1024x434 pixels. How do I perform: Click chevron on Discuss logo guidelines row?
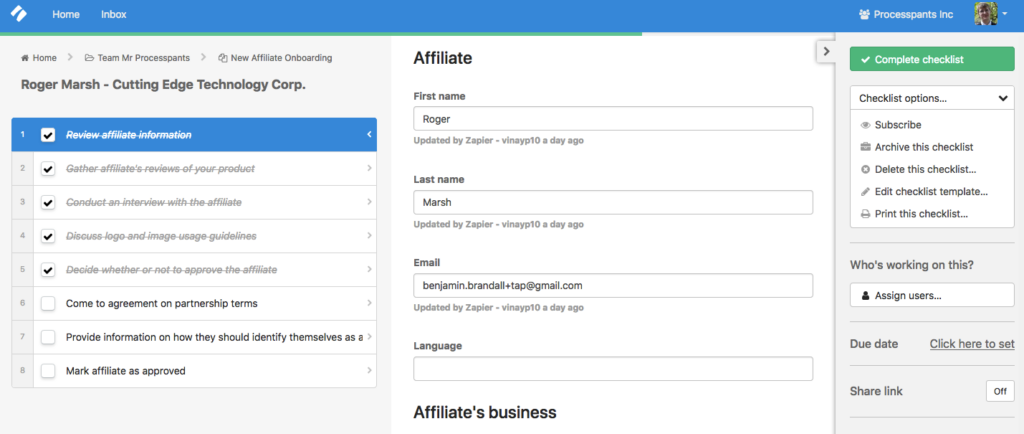tap(369, 236)
